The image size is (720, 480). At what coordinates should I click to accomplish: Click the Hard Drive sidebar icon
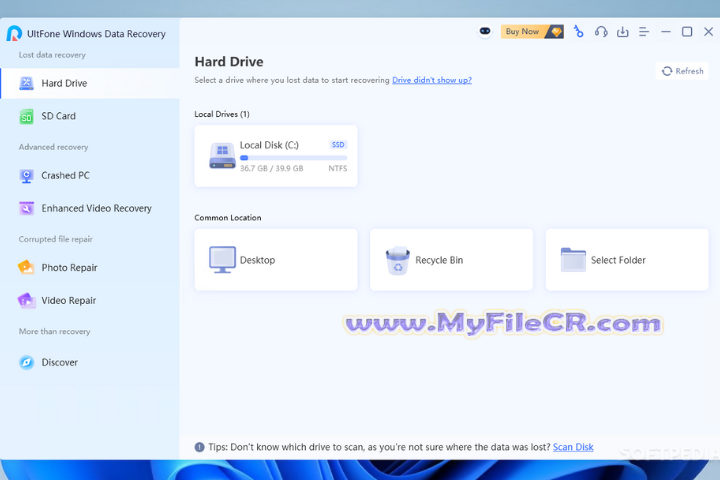(x=26, y=83)
